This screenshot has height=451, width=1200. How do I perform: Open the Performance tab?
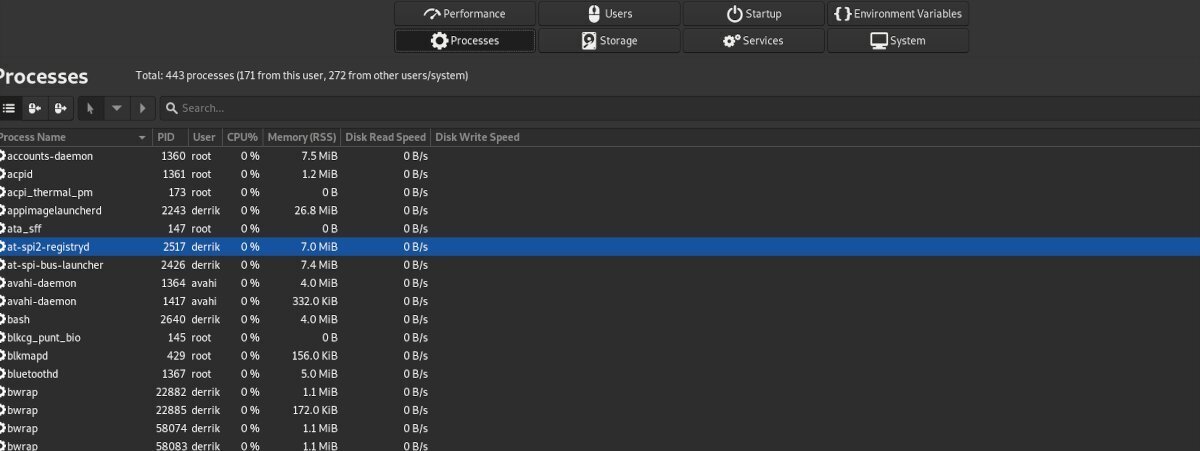(x=465, y=14)
